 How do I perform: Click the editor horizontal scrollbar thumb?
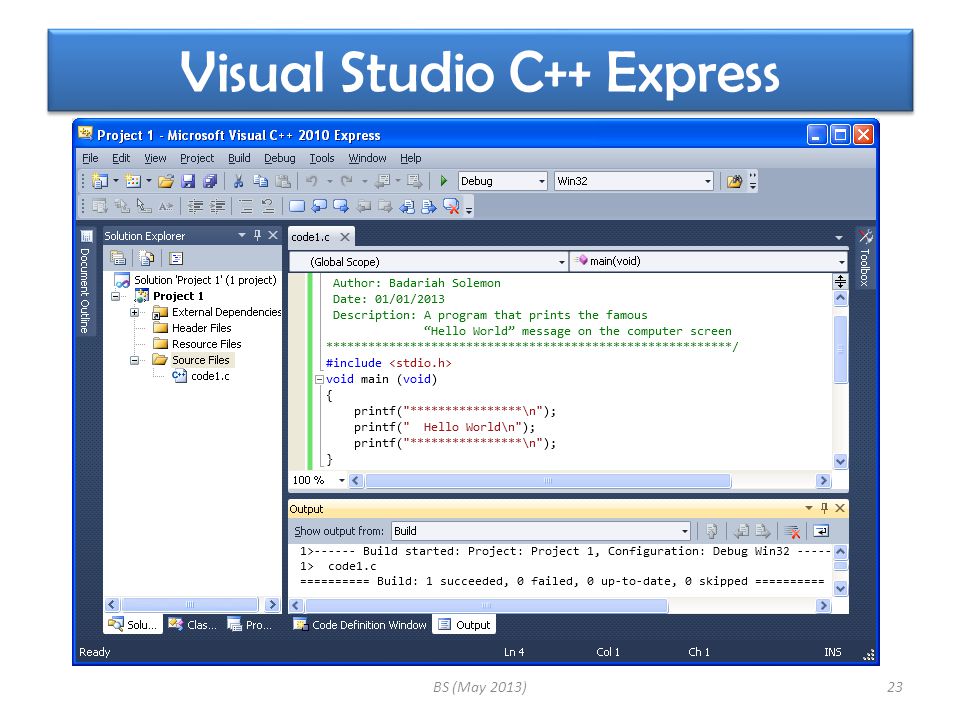coord(548,481)
